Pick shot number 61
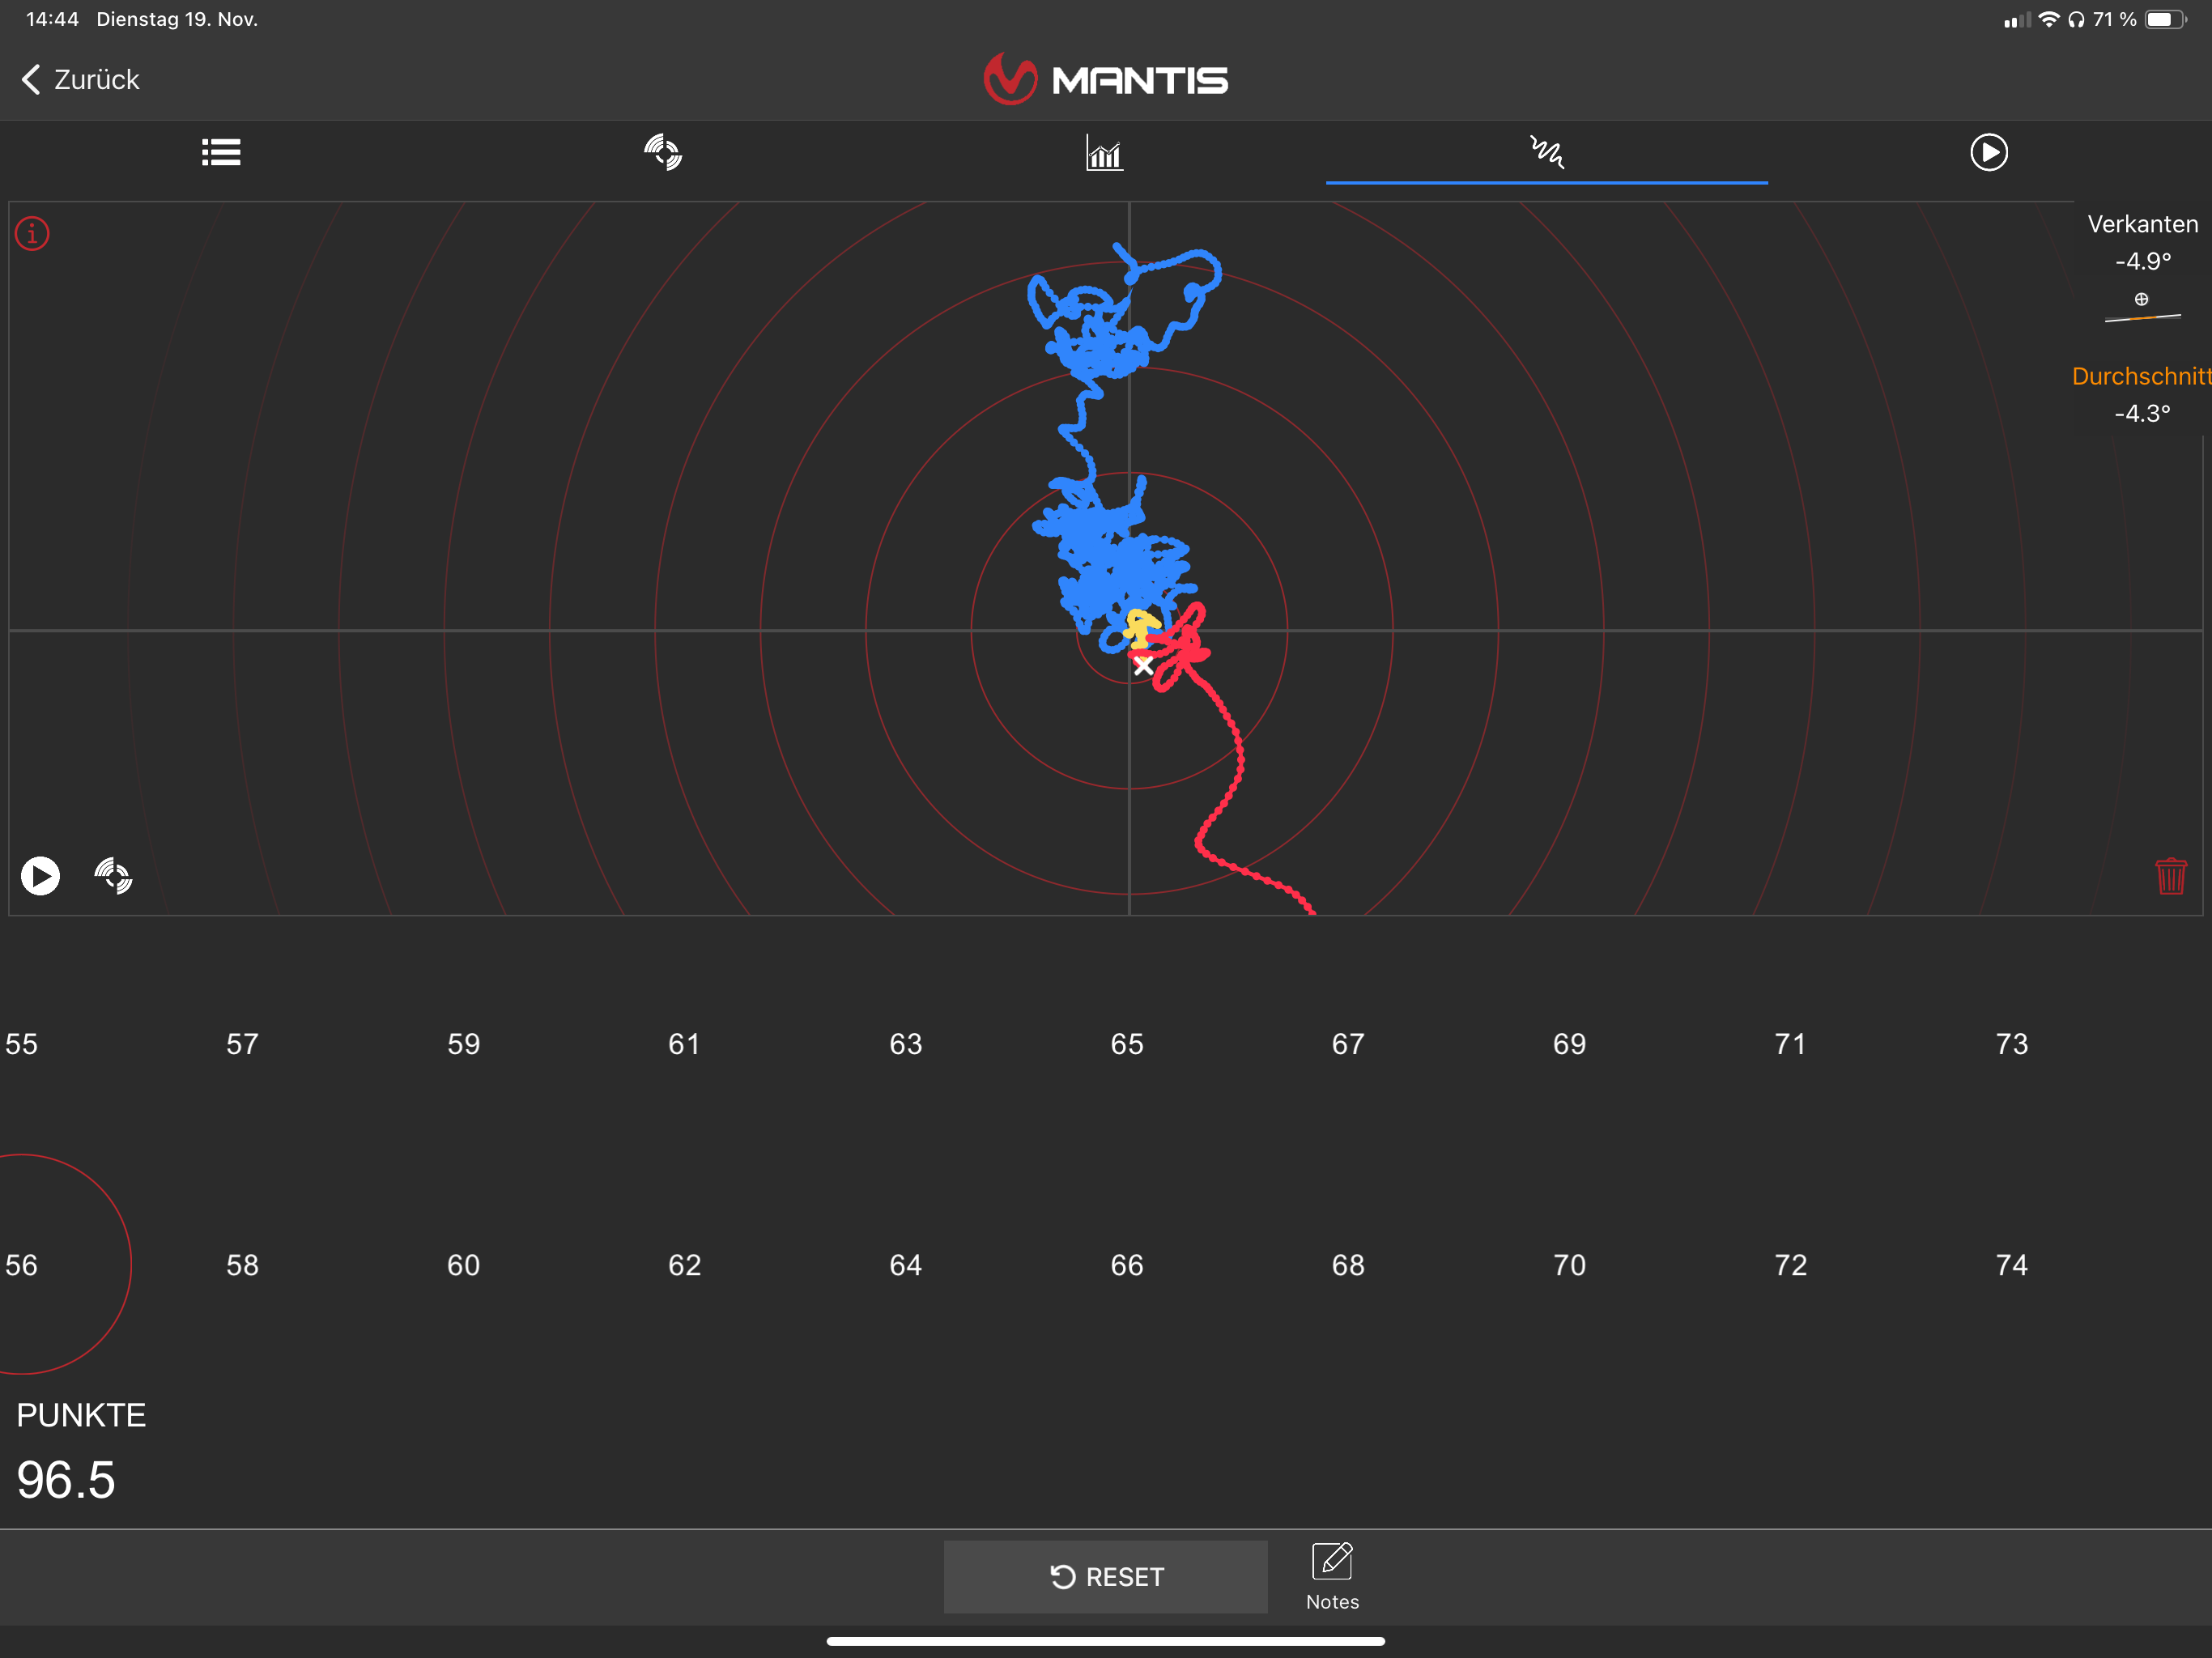2212x1658 pixels. point(684,1044)
